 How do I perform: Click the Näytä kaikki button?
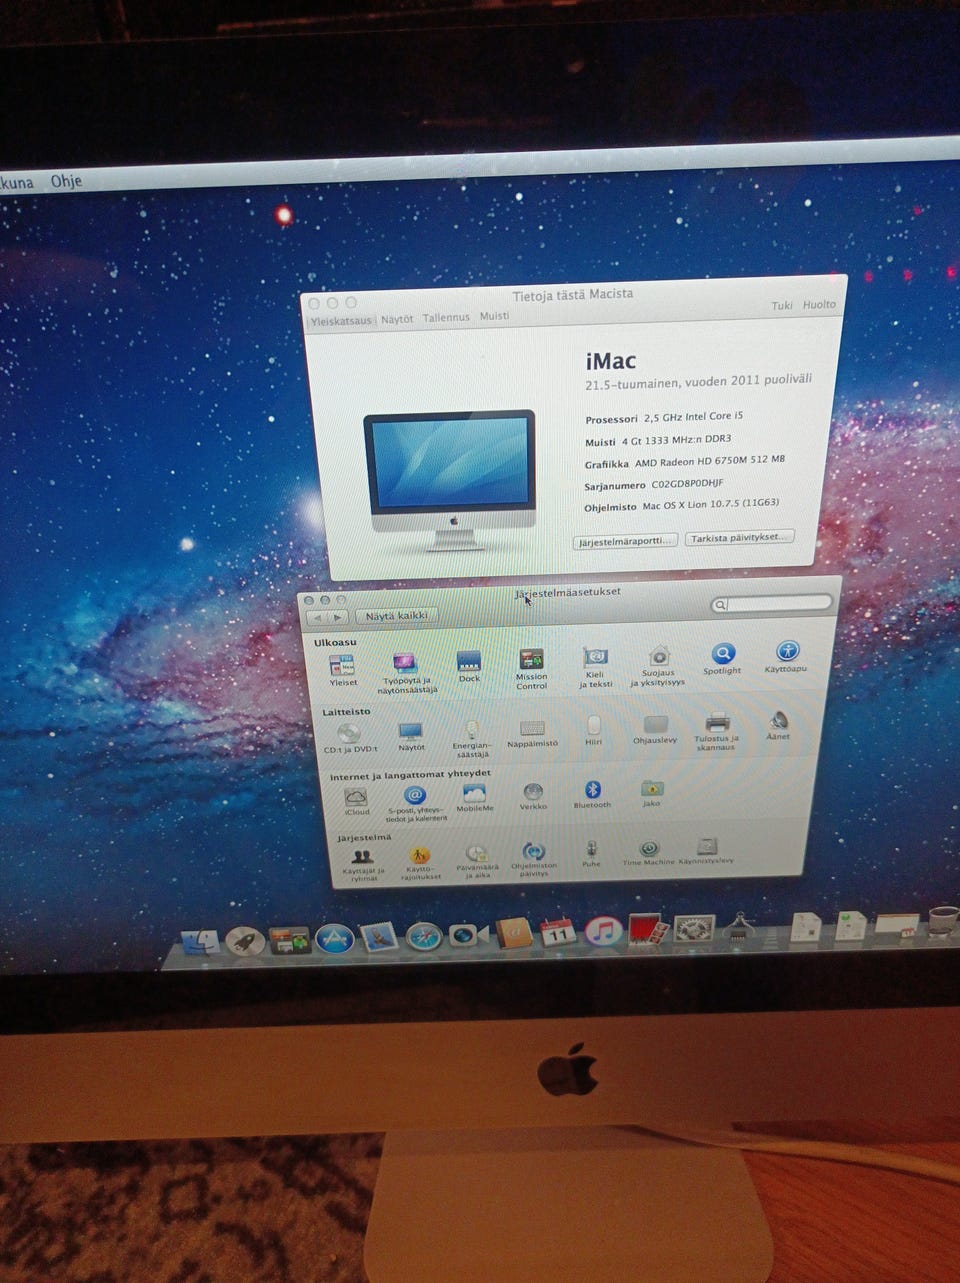click(x=396, y=616)
